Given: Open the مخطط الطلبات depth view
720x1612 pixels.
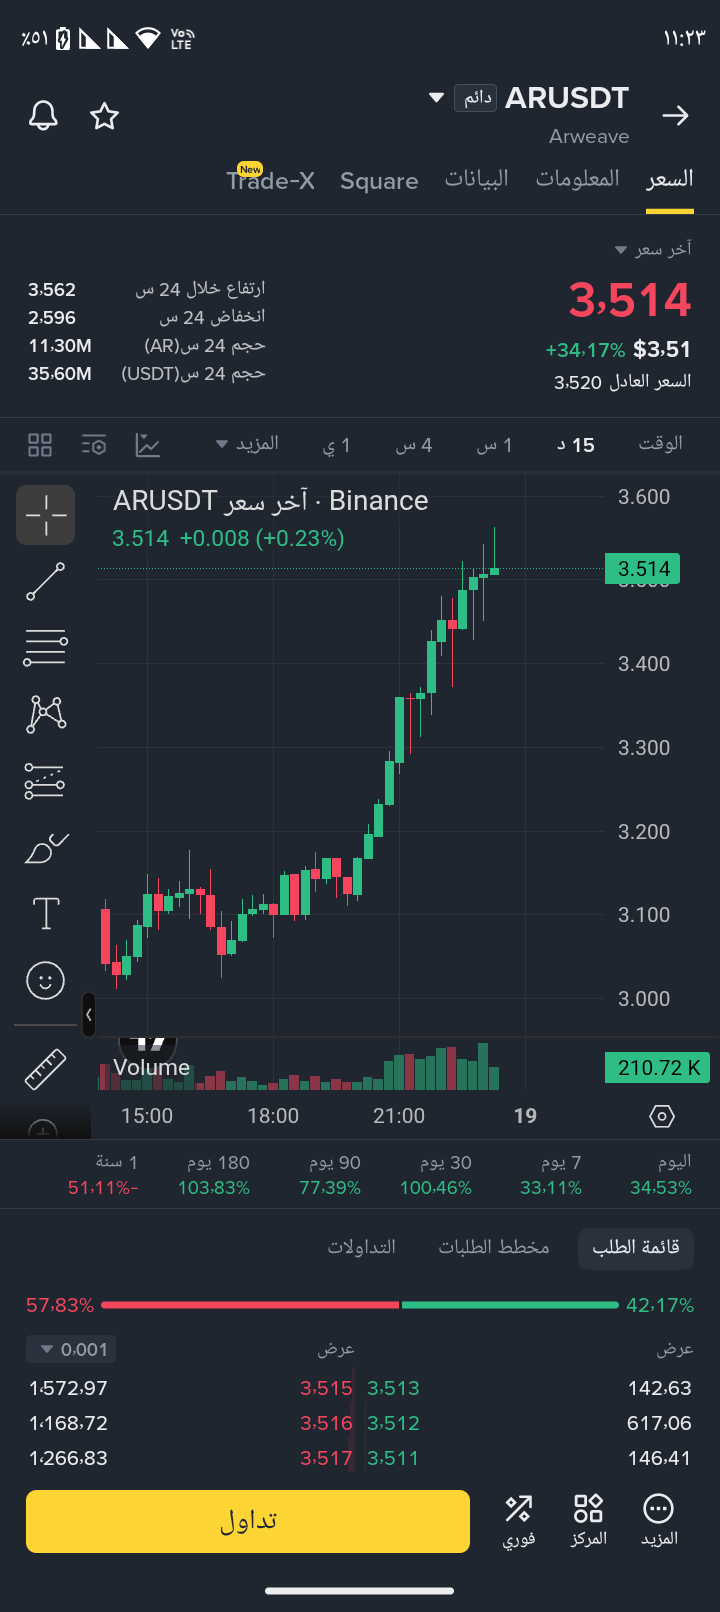Looking at the screenshot, I should (x=494, y=1247).
